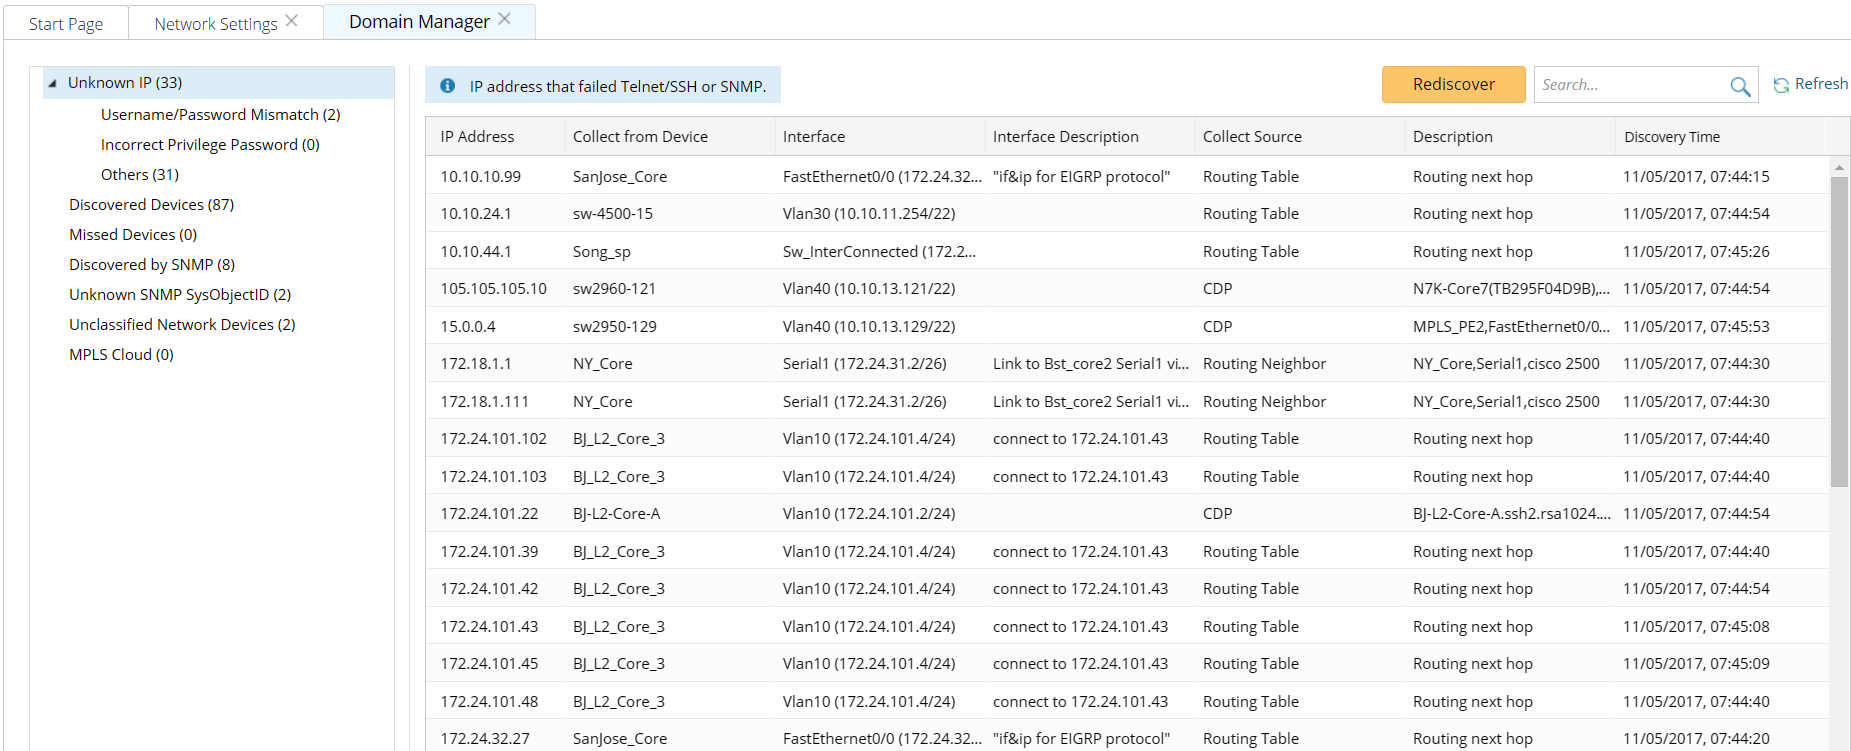Image resolution: width=1851 pixels, height=751 pixels.
Task: Switch to the Start Page tab
Action: click(x=66, y=24)
